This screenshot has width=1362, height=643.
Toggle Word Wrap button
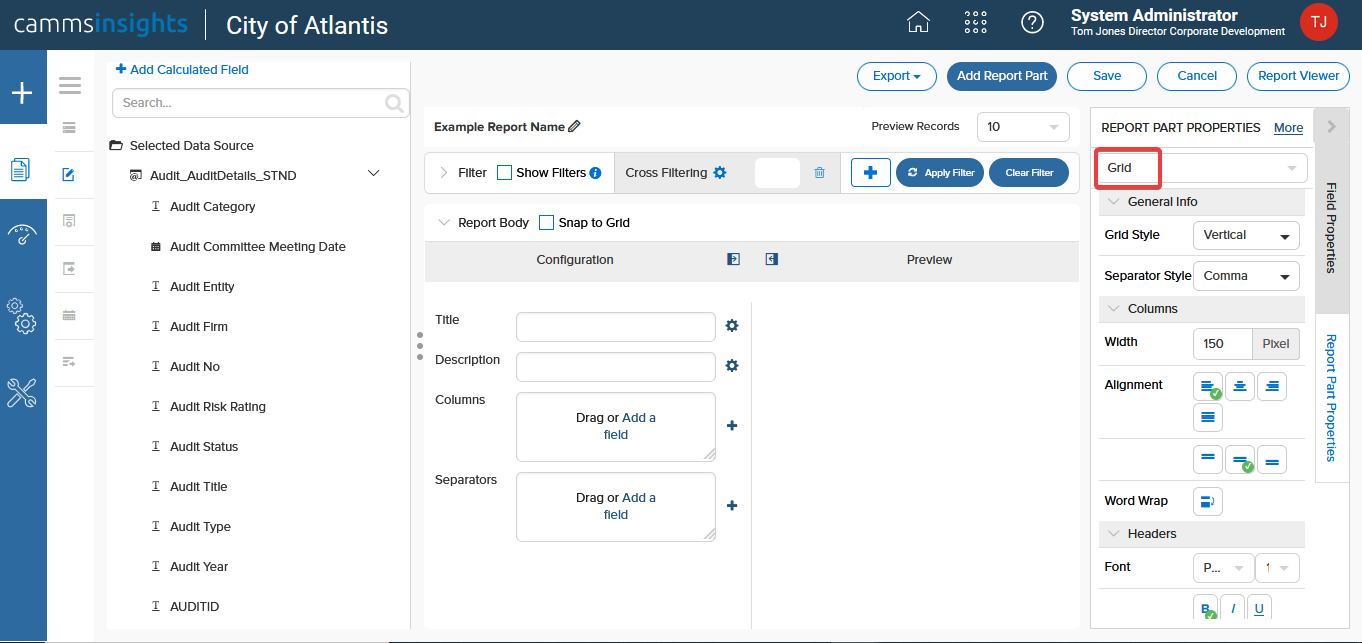1208,502
